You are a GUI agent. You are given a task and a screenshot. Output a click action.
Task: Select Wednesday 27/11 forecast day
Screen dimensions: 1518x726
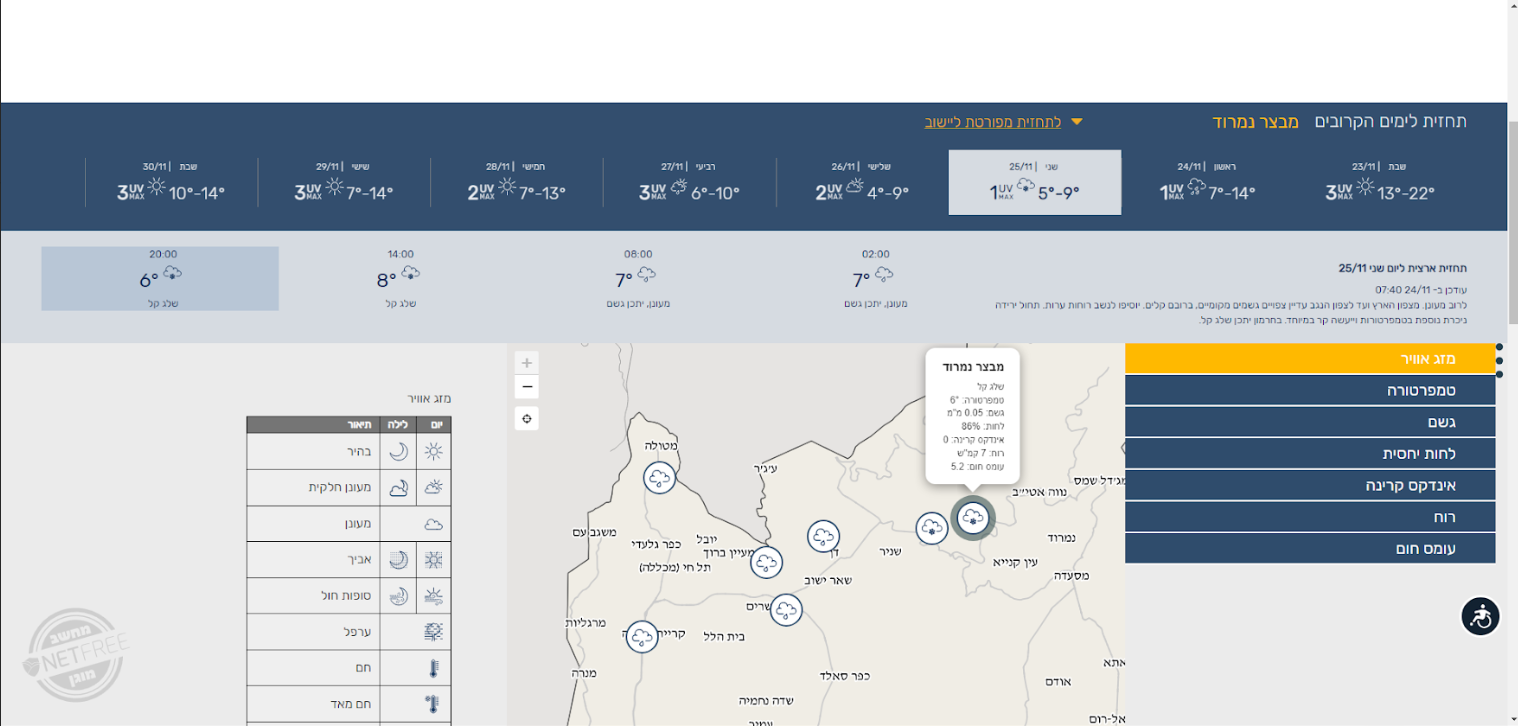689,182
